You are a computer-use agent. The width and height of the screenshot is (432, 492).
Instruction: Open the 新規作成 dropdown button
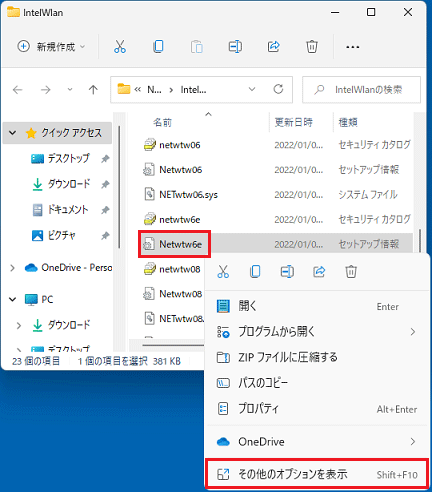[x=51, y=46]
